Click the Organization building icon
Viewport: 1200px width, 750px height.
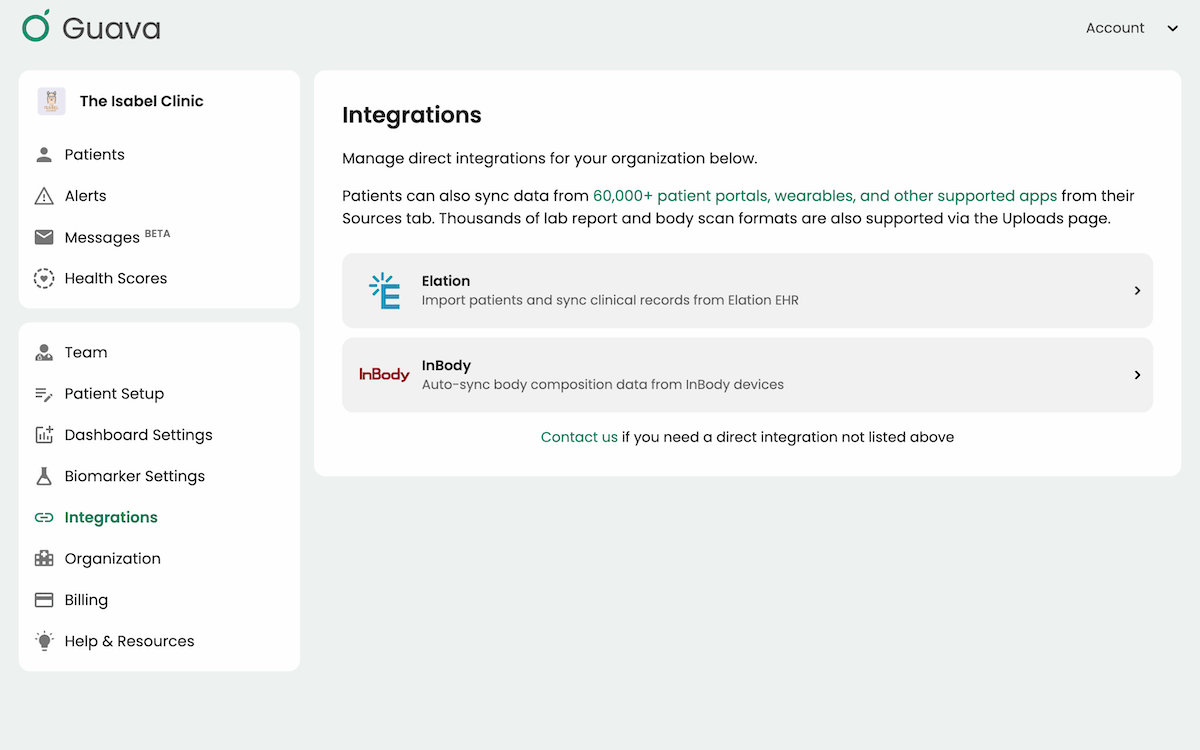pyautogui.click(x=44, y=558)
